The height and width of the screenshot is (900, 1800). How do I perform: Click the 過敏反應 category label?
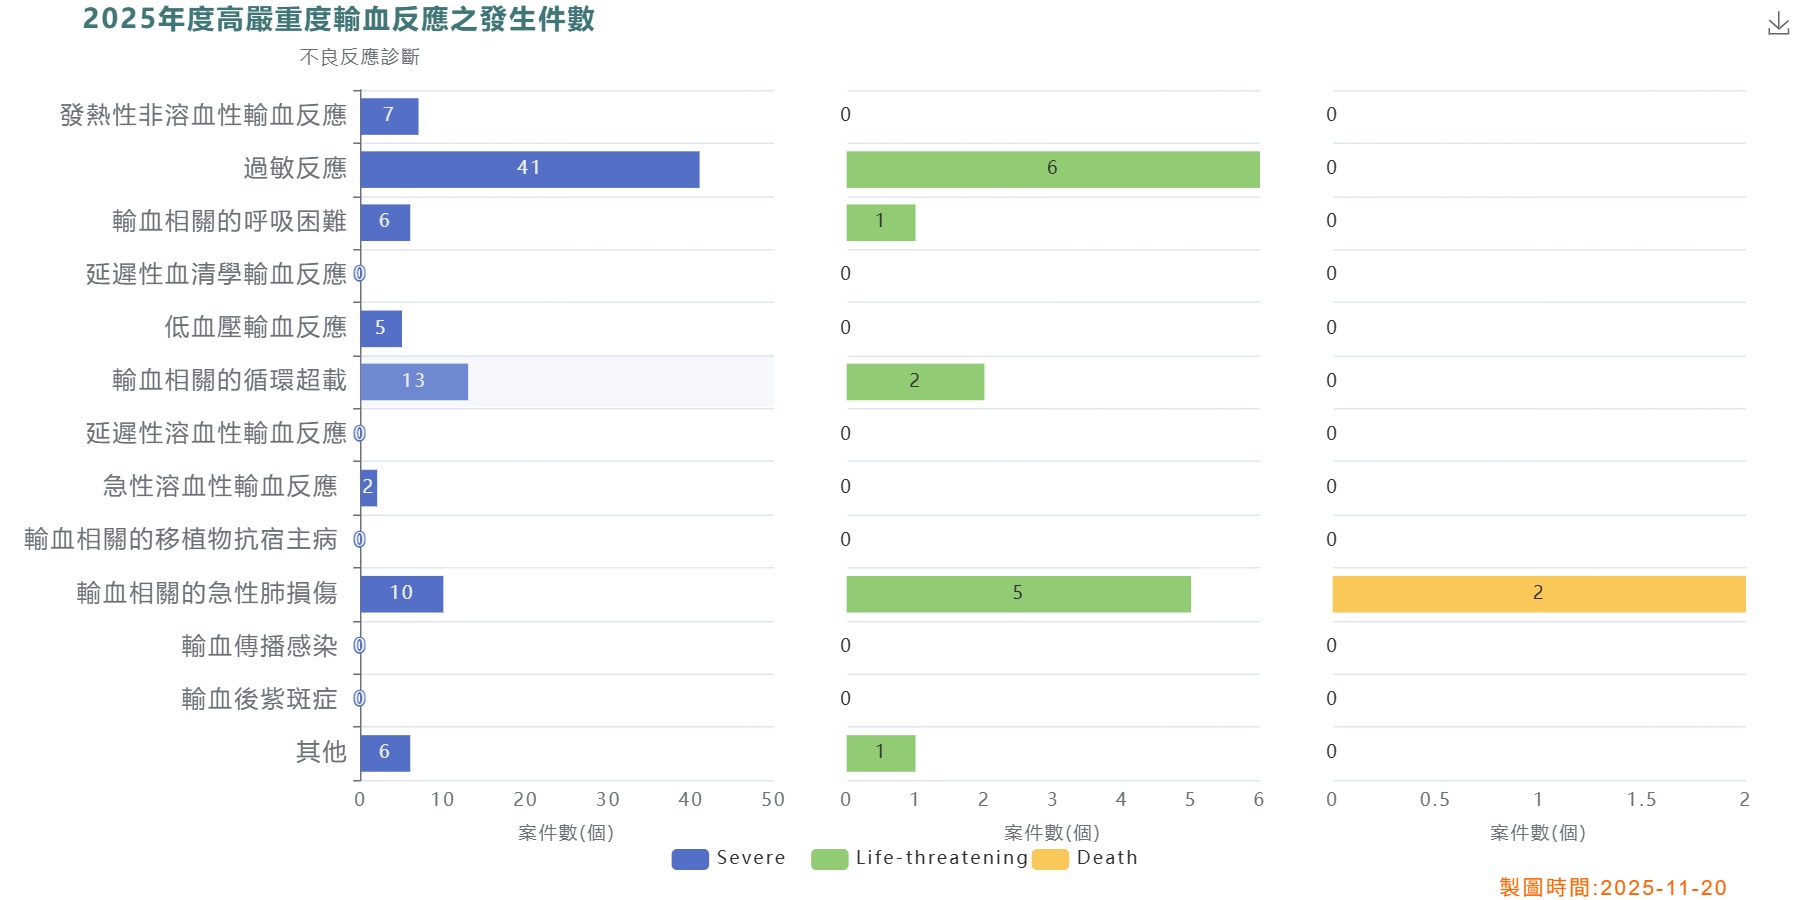[295, 168]
